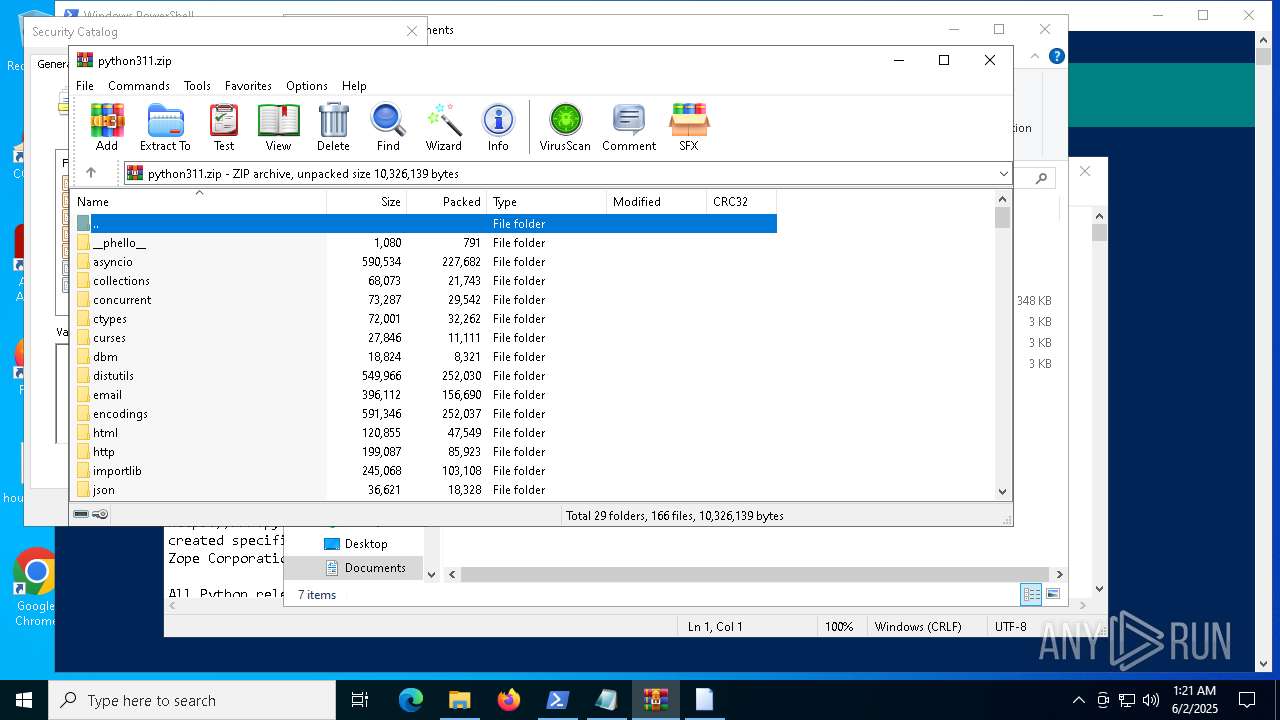Click the Notepad 100% zoom status
Viewport: 1280px width, 720px height.
839,627
